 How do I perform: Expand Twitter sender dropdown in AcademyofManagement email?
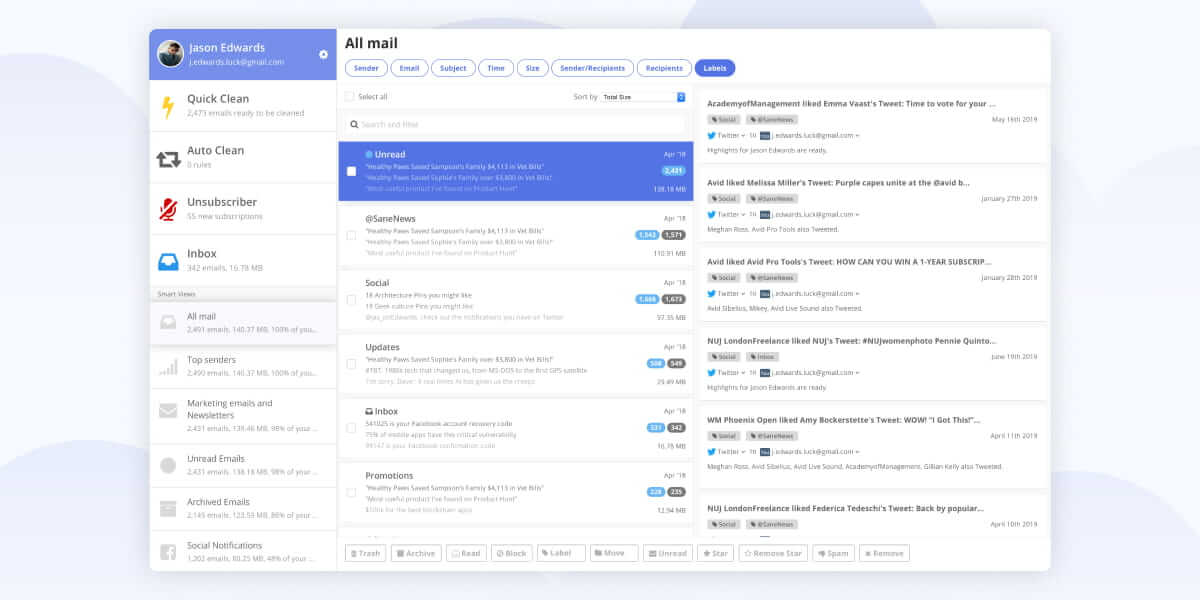pos(743,135)
